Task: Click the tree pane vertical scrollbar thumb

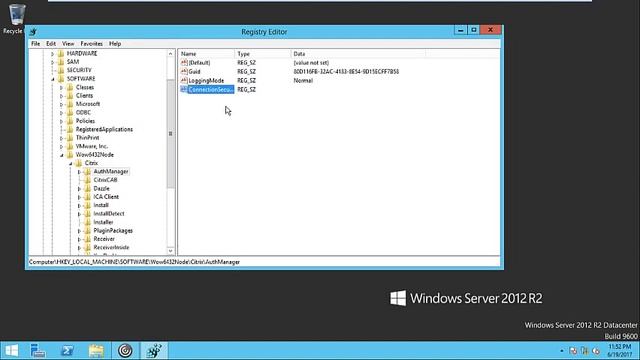Action: 170,134
